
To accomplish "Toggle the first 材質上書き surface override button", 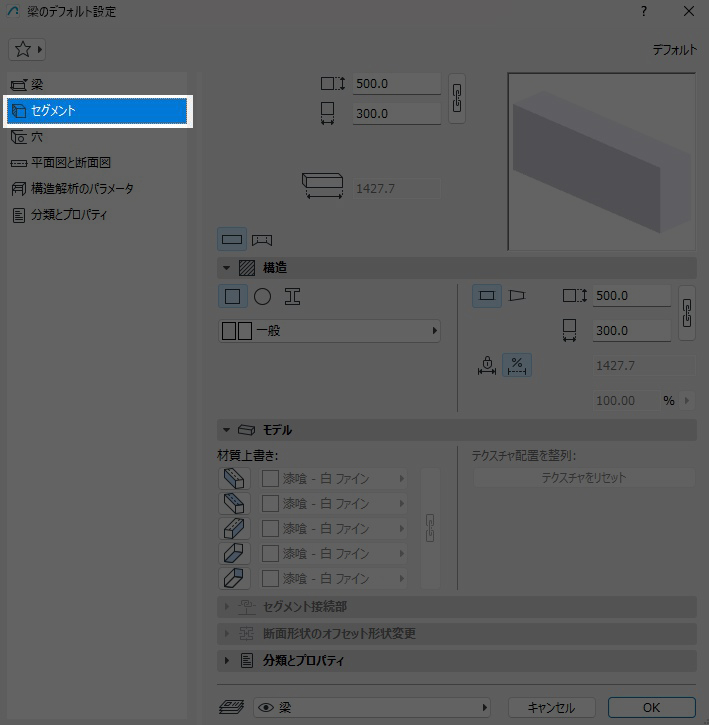I will click(234, 478).
